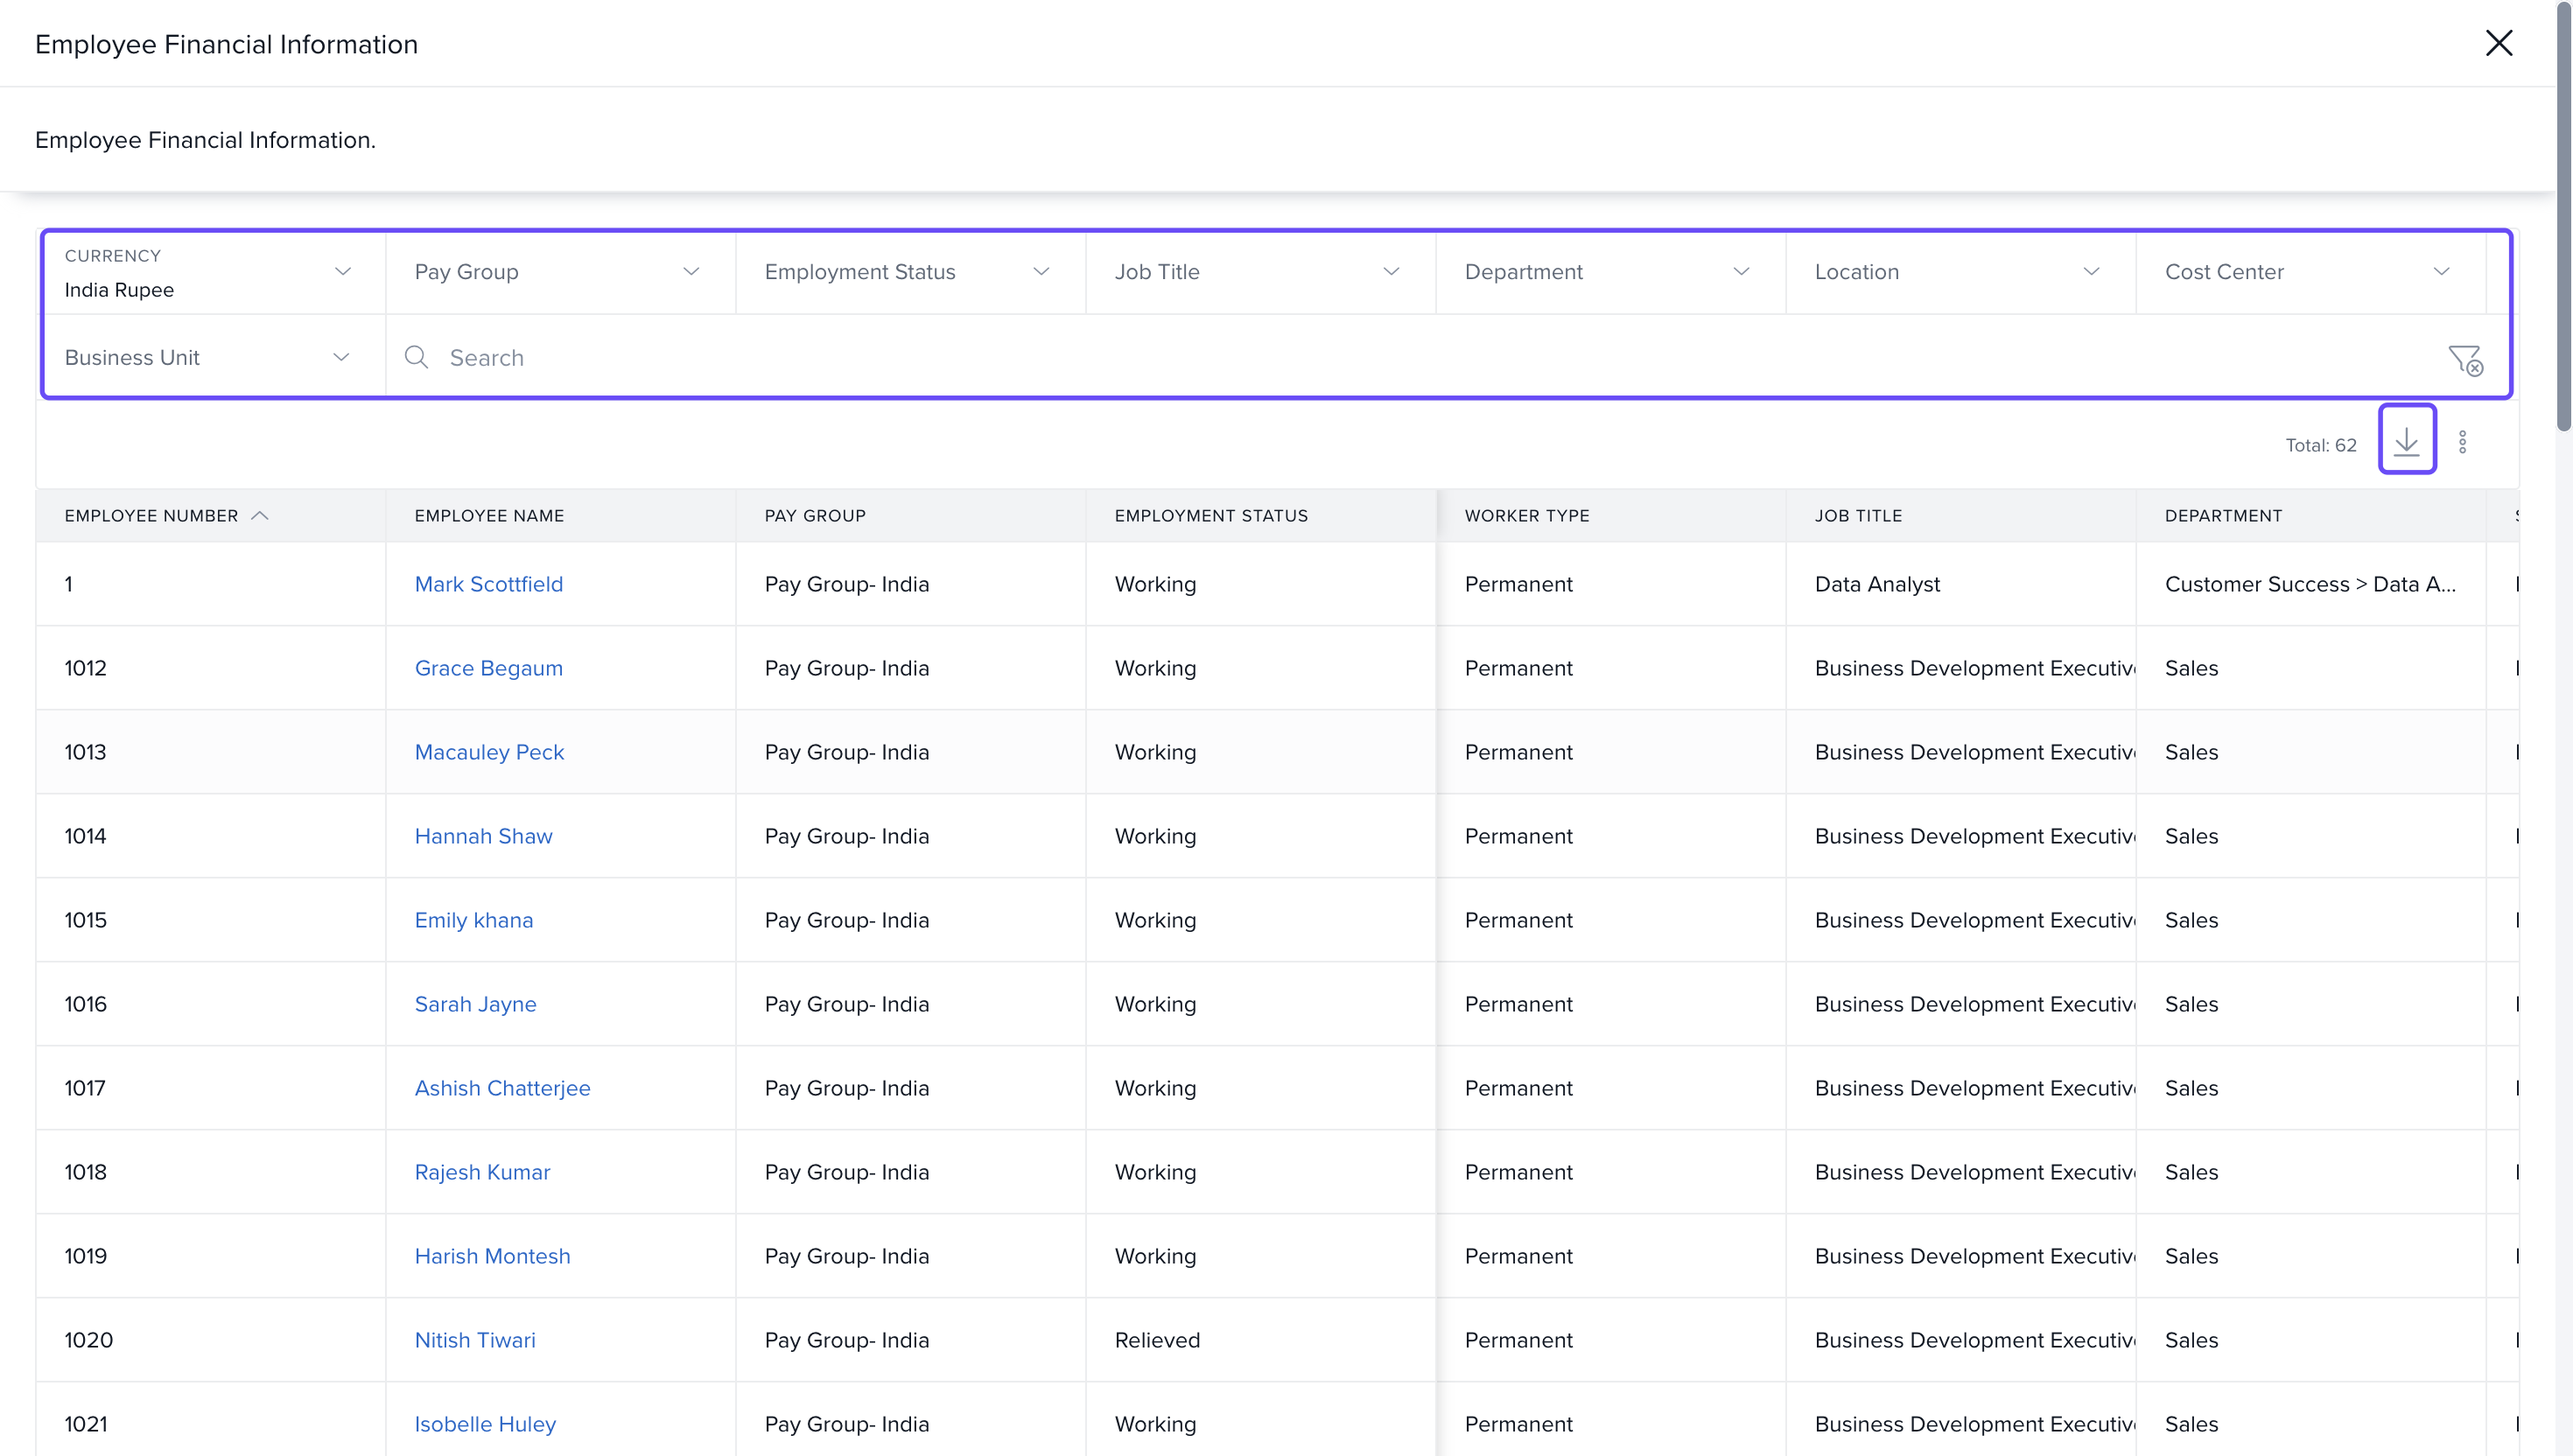Viewport: 2573px width, 1456px height.
Task: Open Nitish Tiwari's employee profile link
Action: [474, 1340]
